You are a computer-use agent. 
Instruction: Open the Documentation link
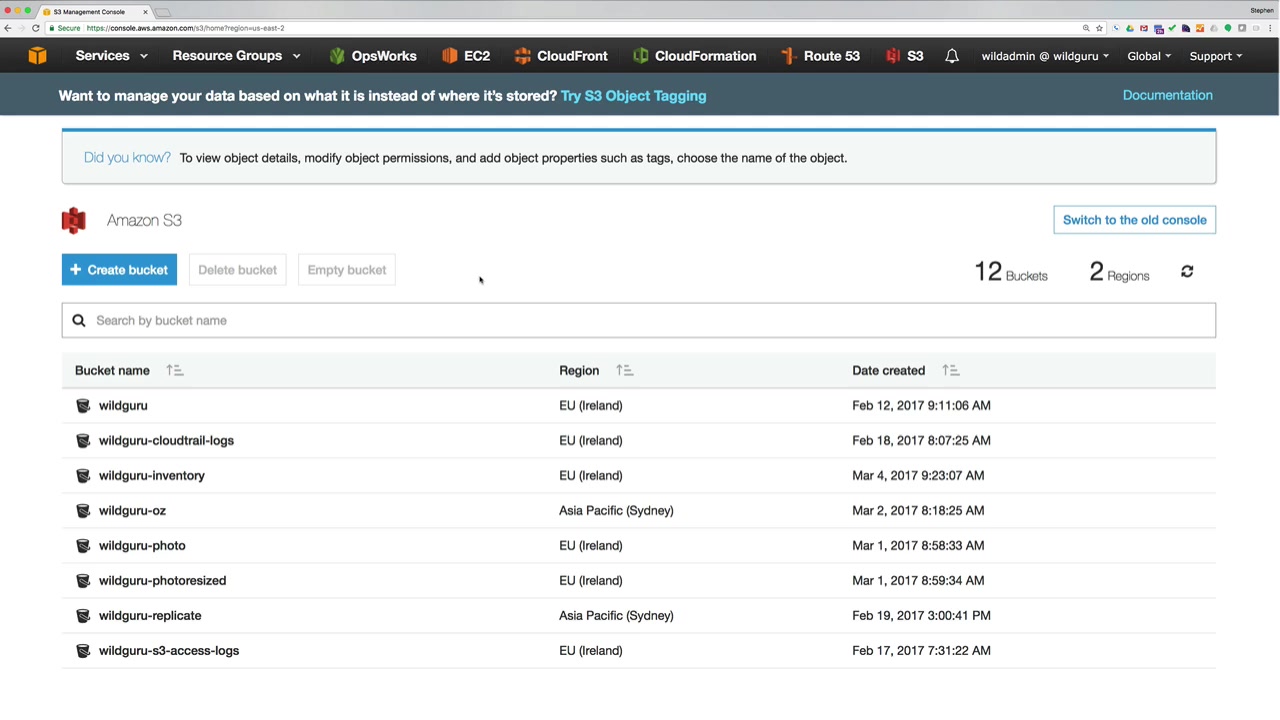click(1168, 95)
